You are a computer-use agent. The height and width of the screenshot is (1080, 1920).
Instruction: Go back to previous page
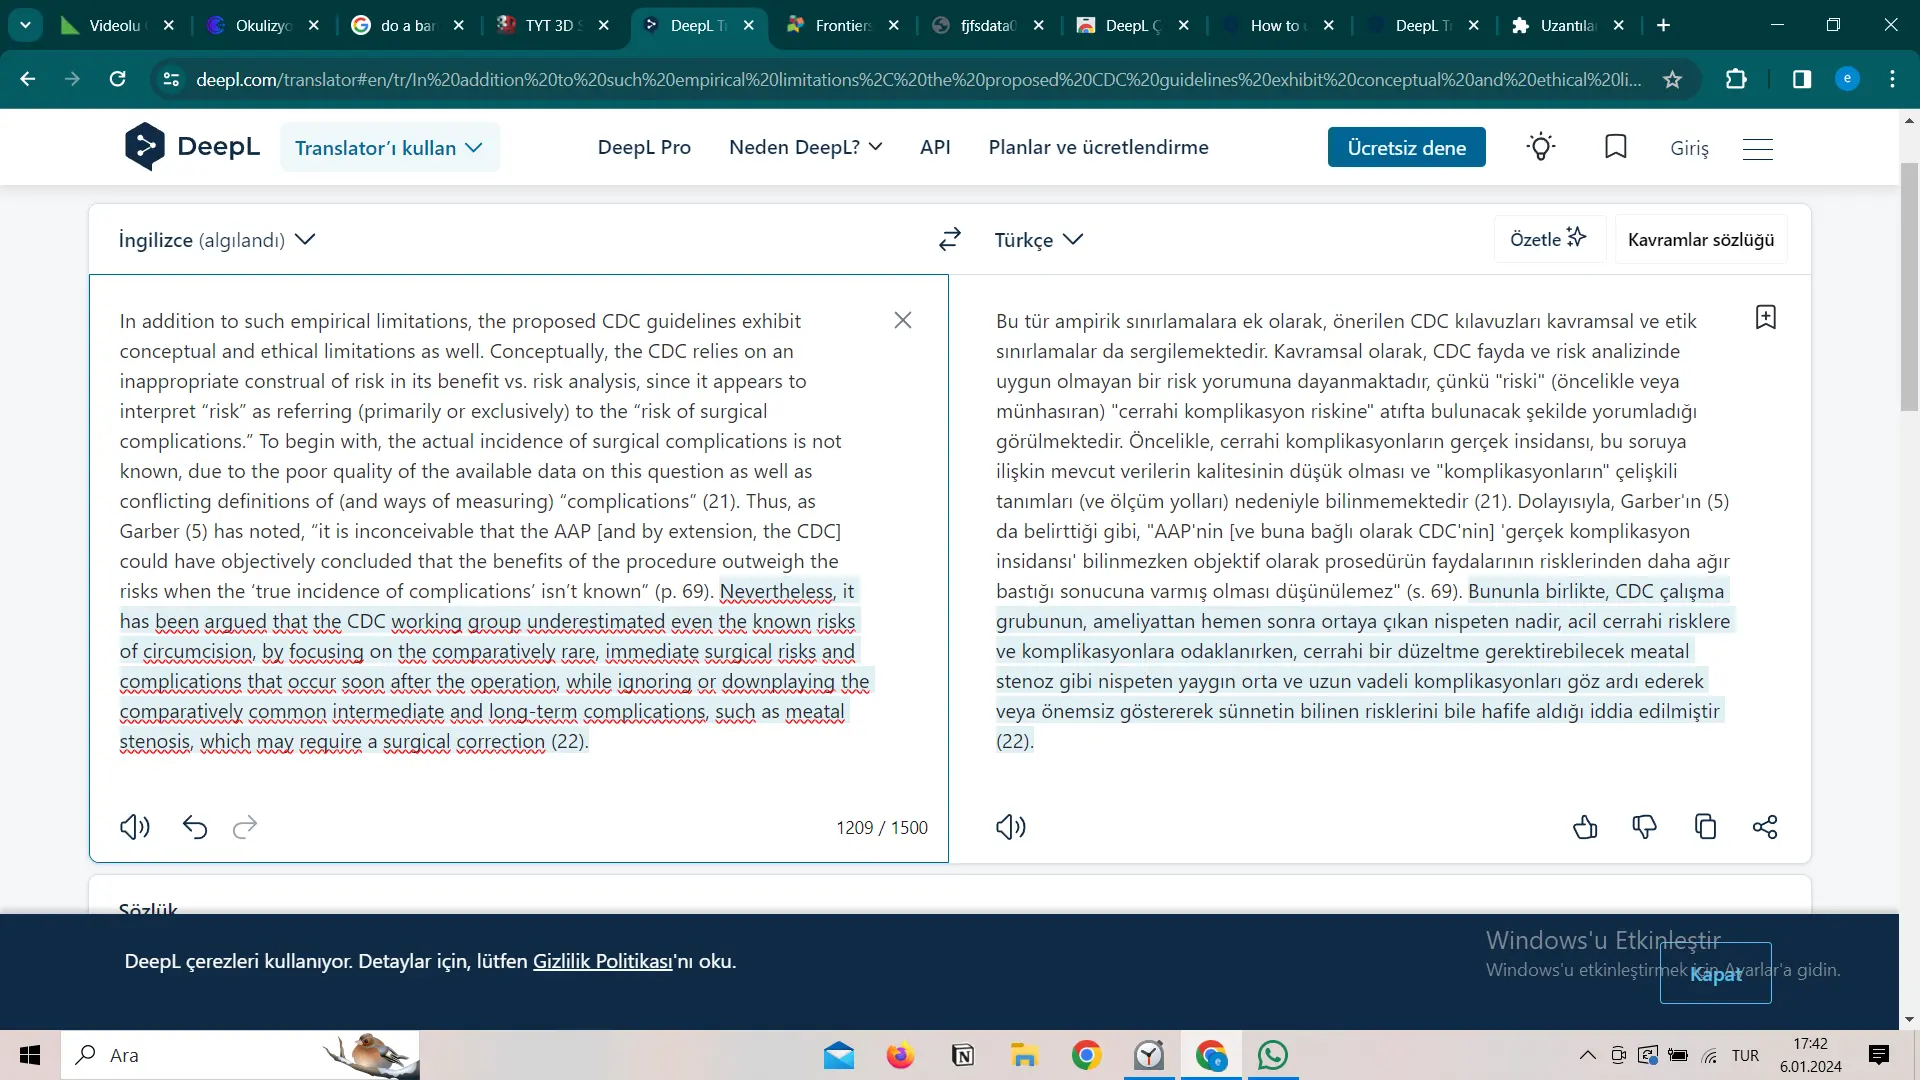pos(27,79)
